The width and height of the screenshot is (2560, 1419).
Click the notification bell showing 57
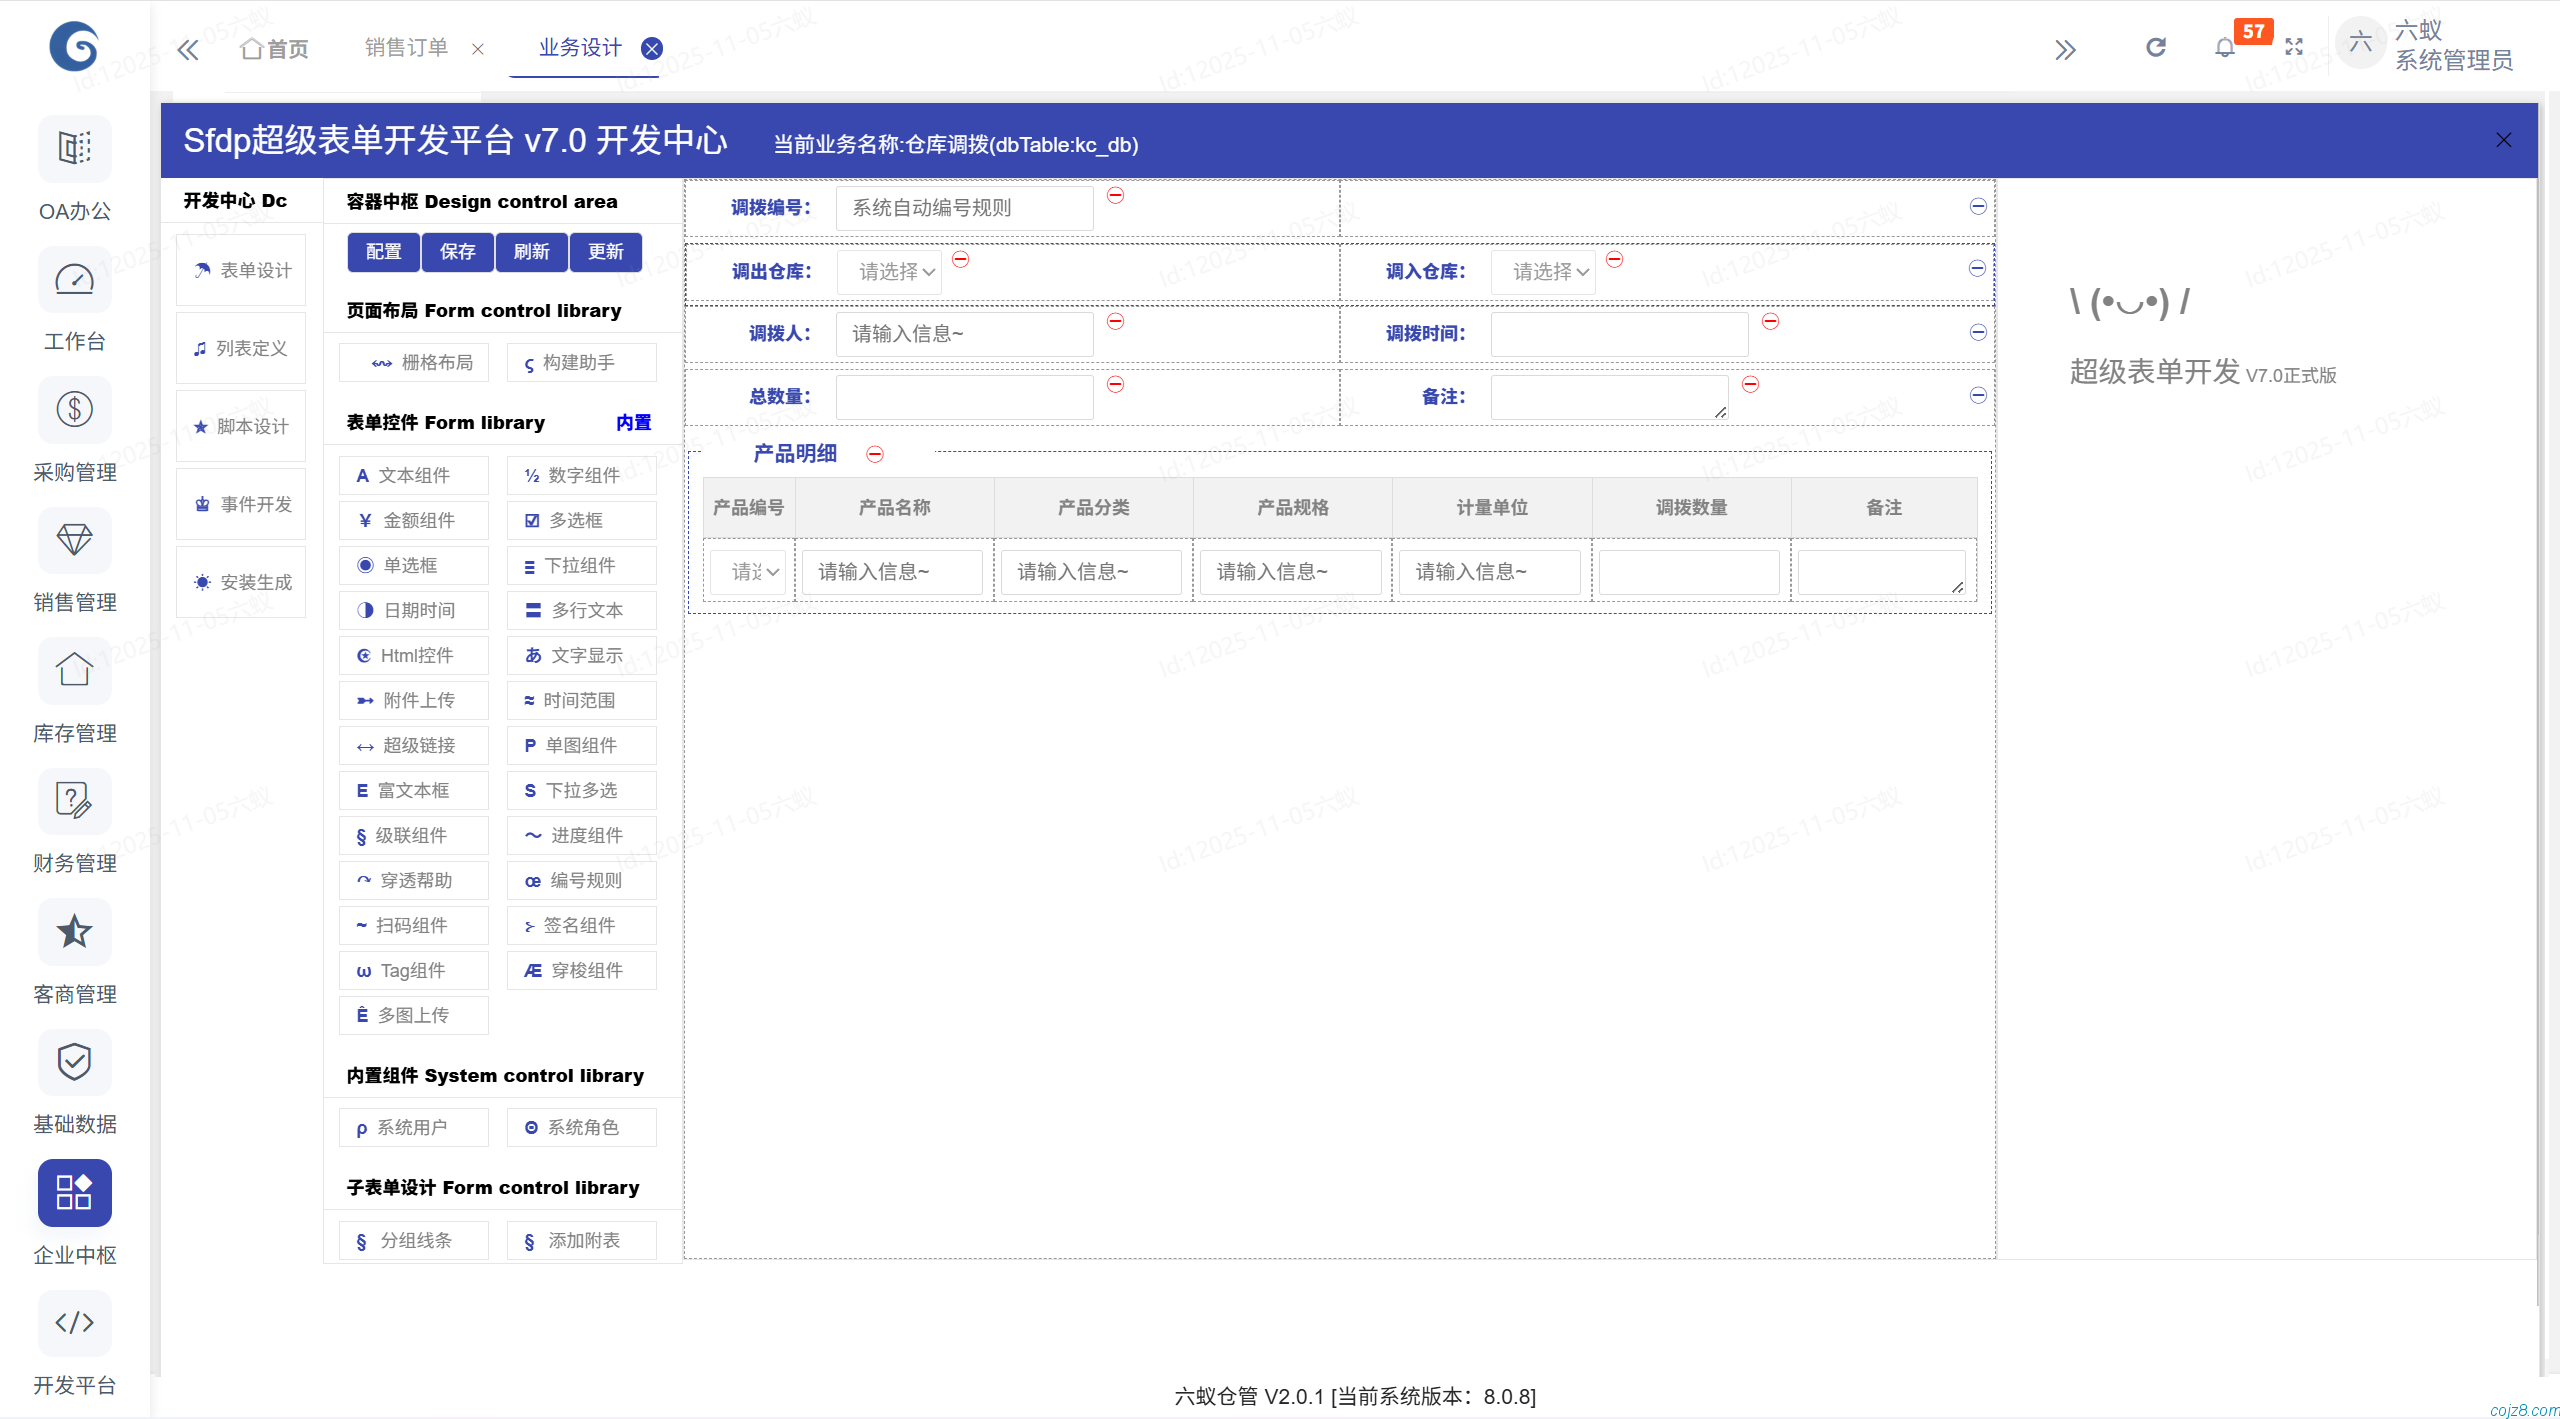click(x=2223, y=46)
